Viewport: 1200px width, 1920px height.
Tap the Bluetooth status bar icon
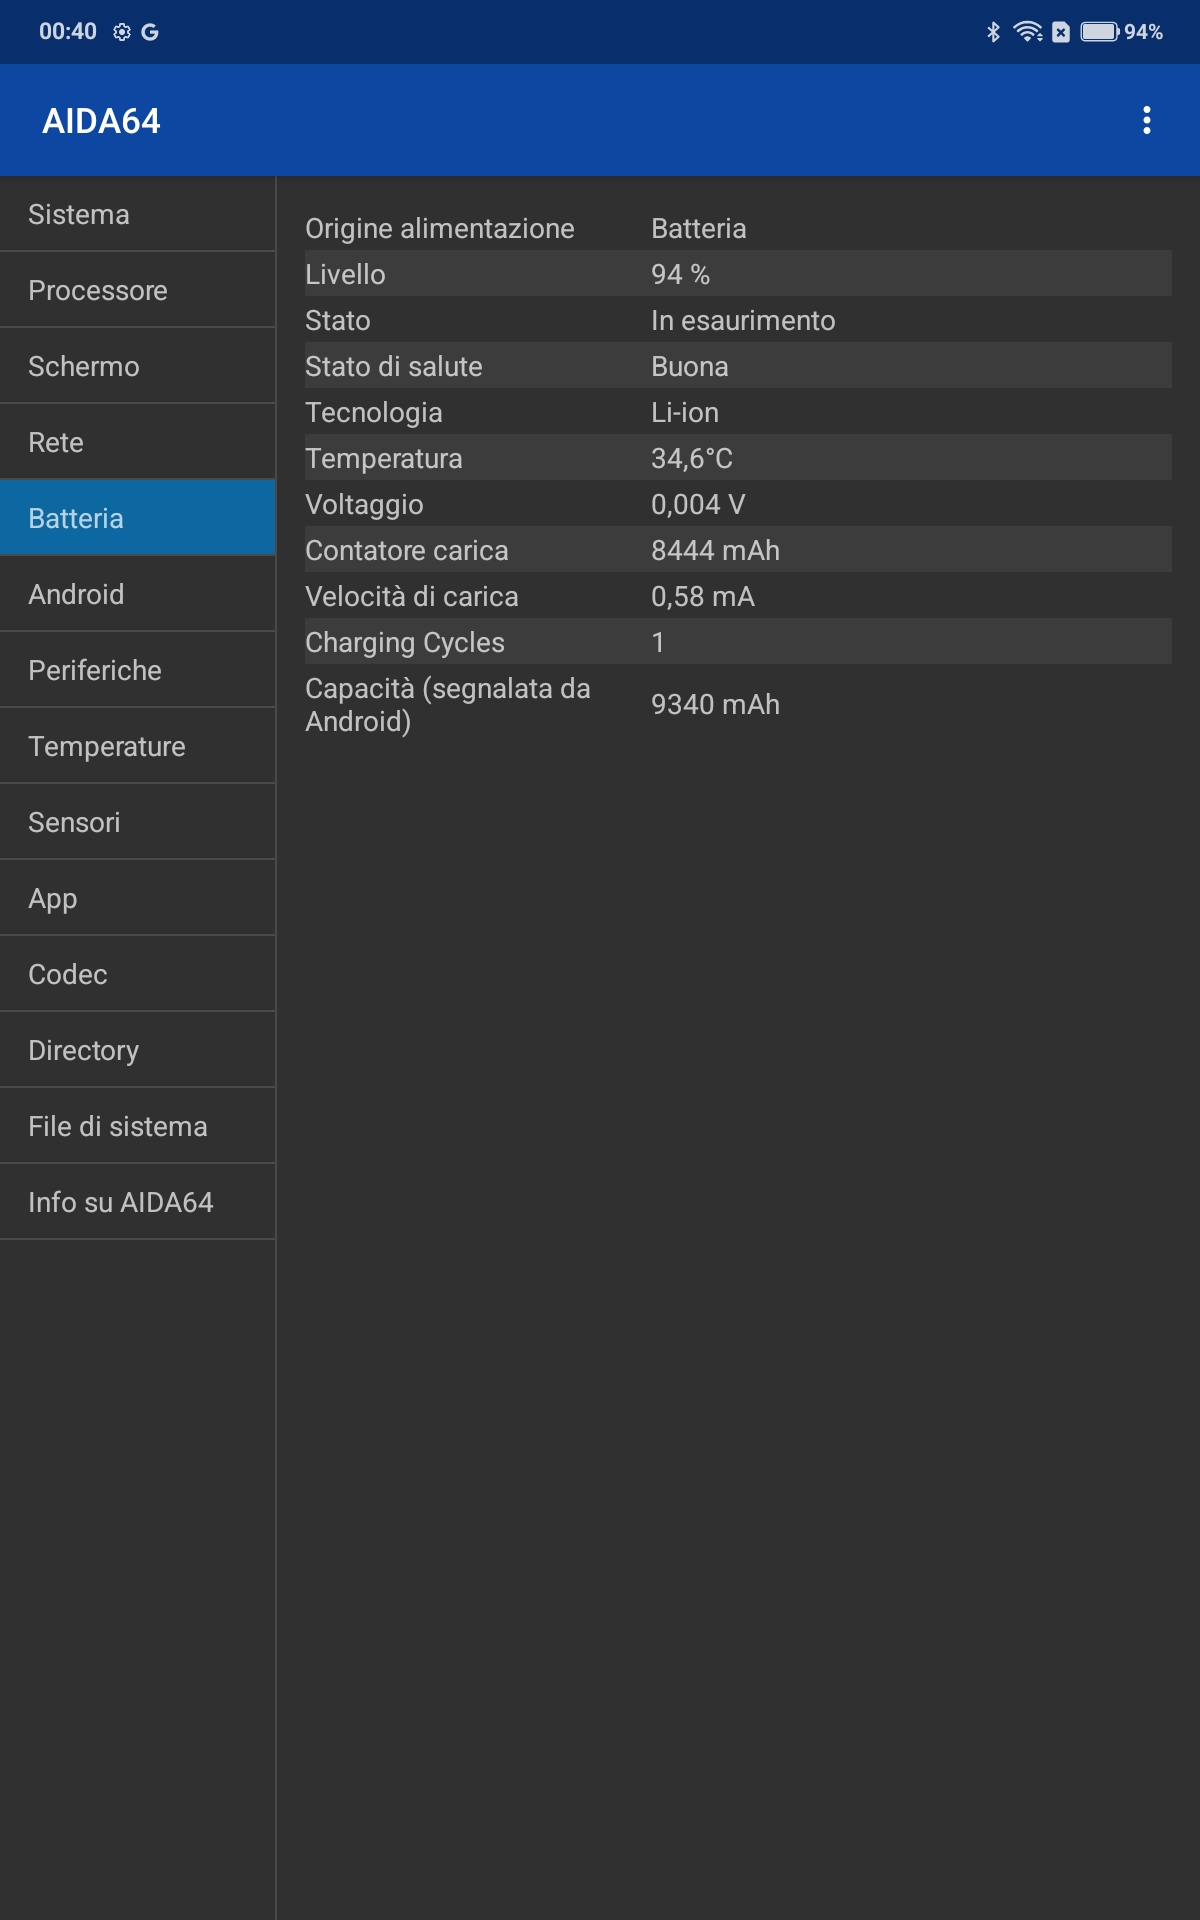(993, 32)
